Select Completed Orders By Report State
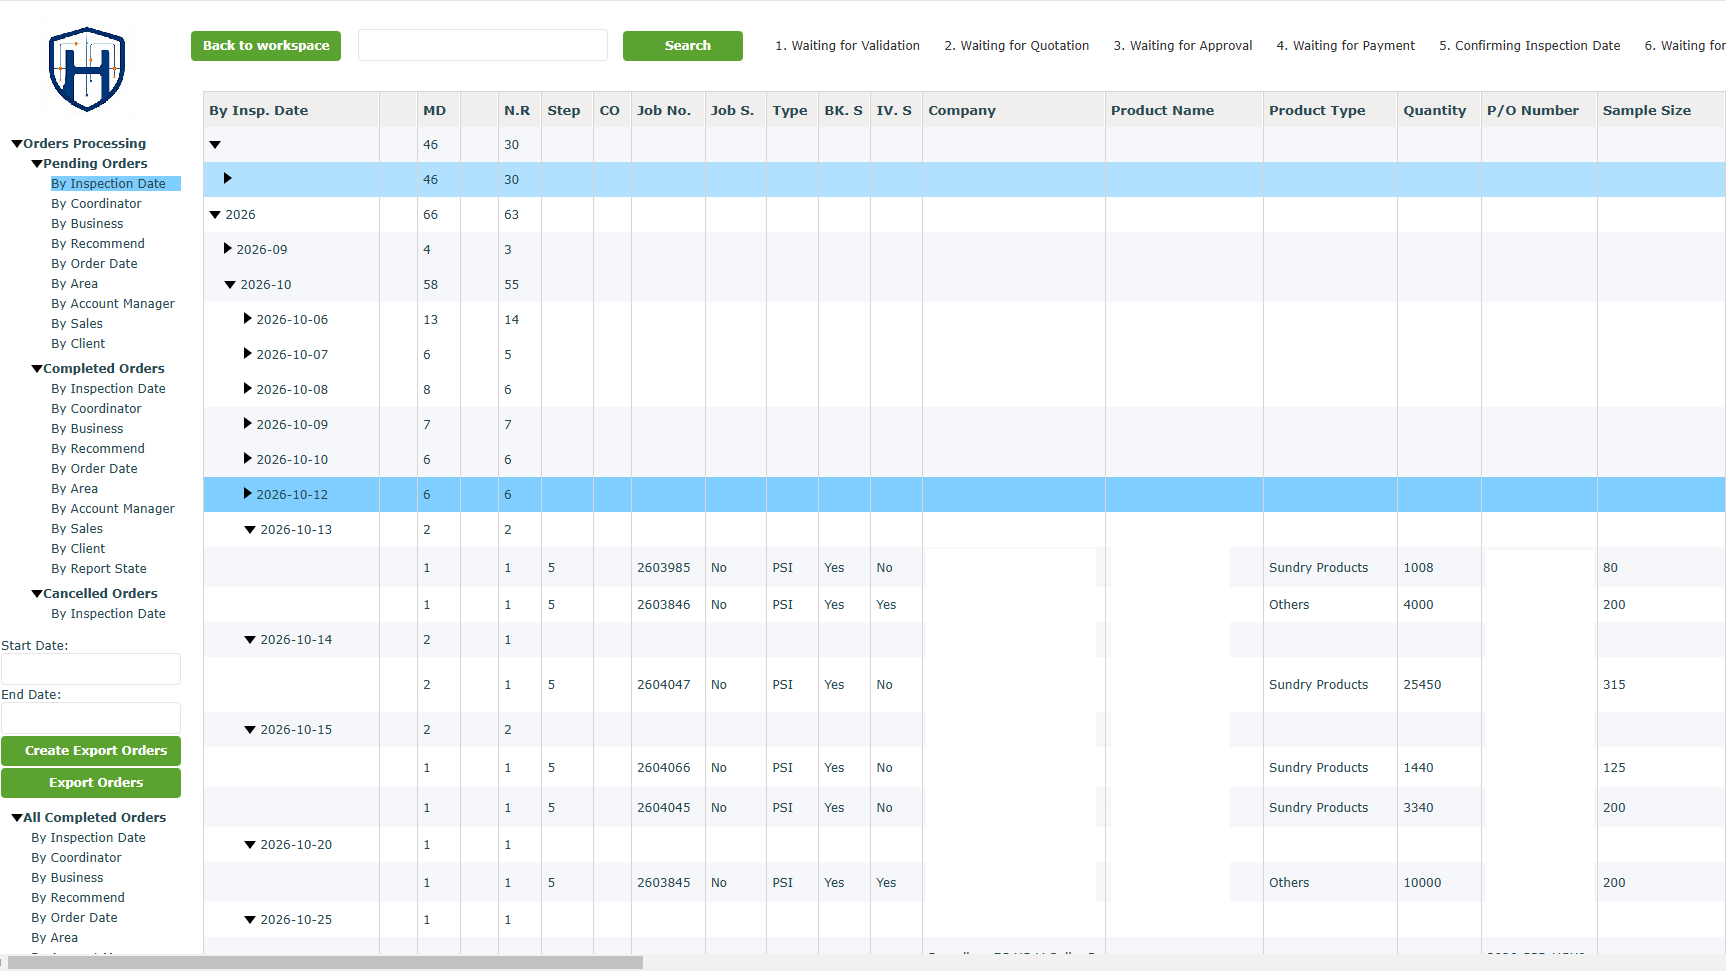Image resolution: width=1726 pixels, height=971 pixels. [x=99, y=569]
